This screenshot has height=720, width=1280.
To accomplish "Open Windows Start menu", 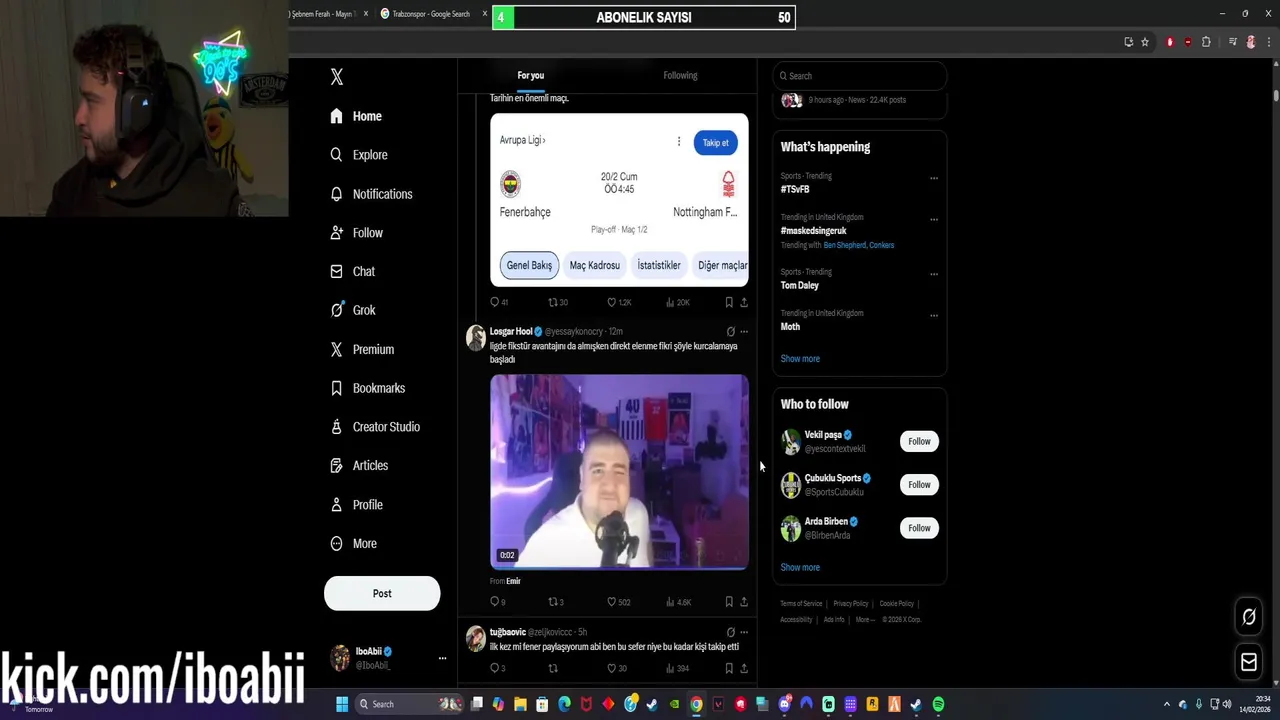I will point(342,704).
